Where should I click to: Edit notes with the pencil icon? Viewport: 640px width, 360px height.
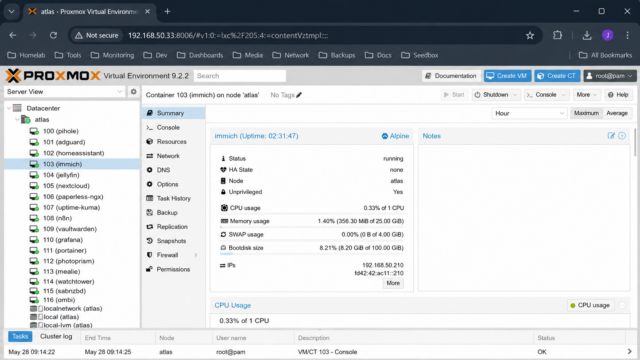coord(611,136)
